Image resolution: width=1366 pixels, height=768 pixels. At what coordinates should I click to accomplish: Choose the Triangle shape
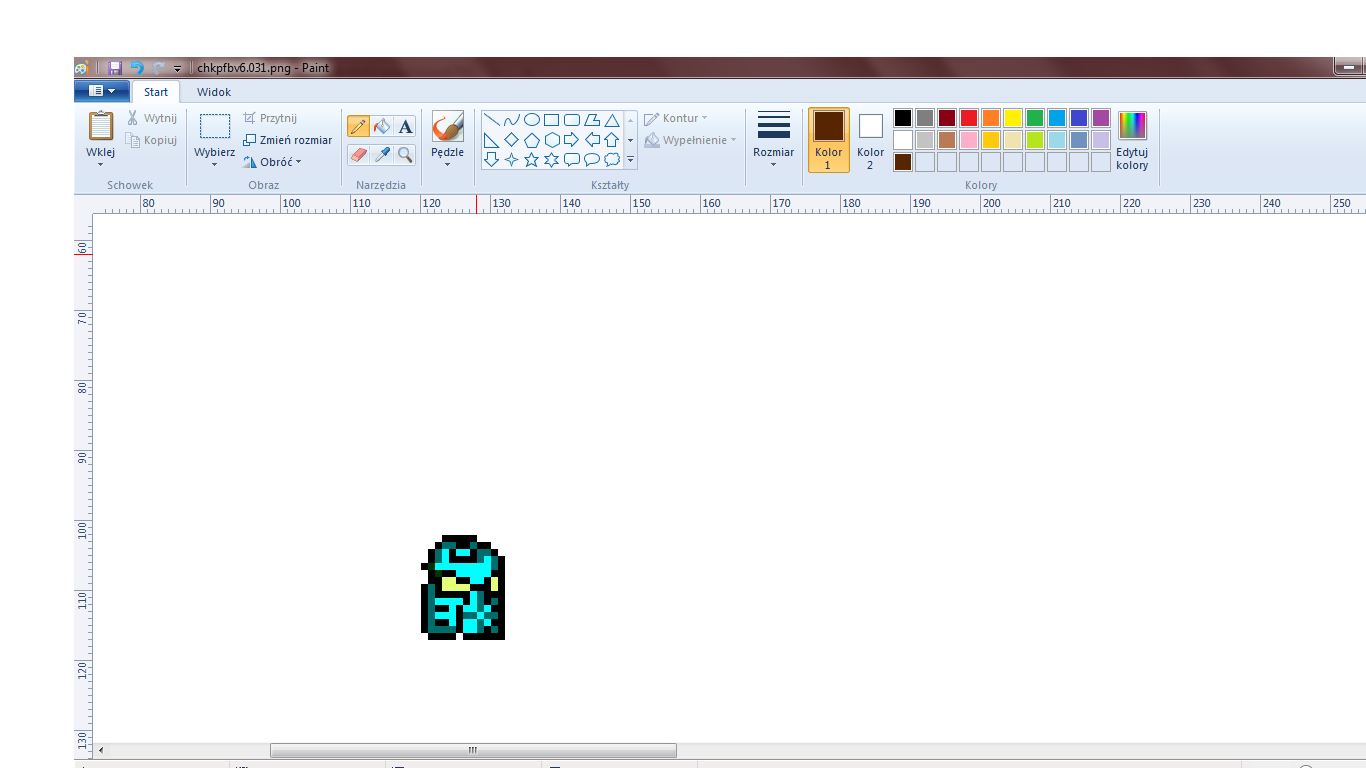pyautogui.click(x=612, y=120)
